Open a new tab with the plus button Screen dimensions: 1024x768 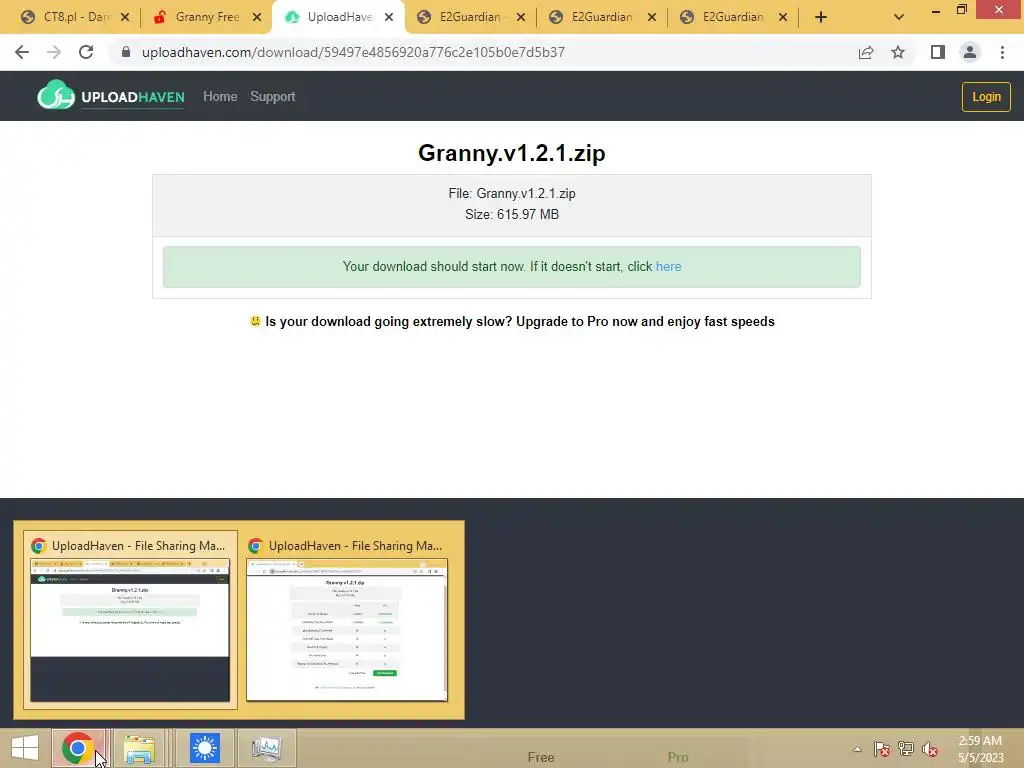coord(821,18)
